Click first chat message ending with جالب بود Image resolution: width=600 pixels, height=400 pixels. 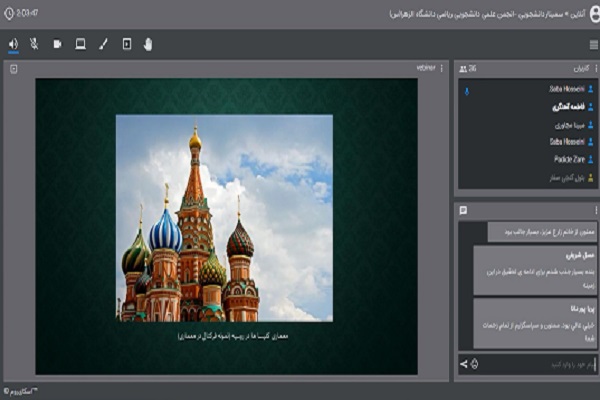pos(542,232)
